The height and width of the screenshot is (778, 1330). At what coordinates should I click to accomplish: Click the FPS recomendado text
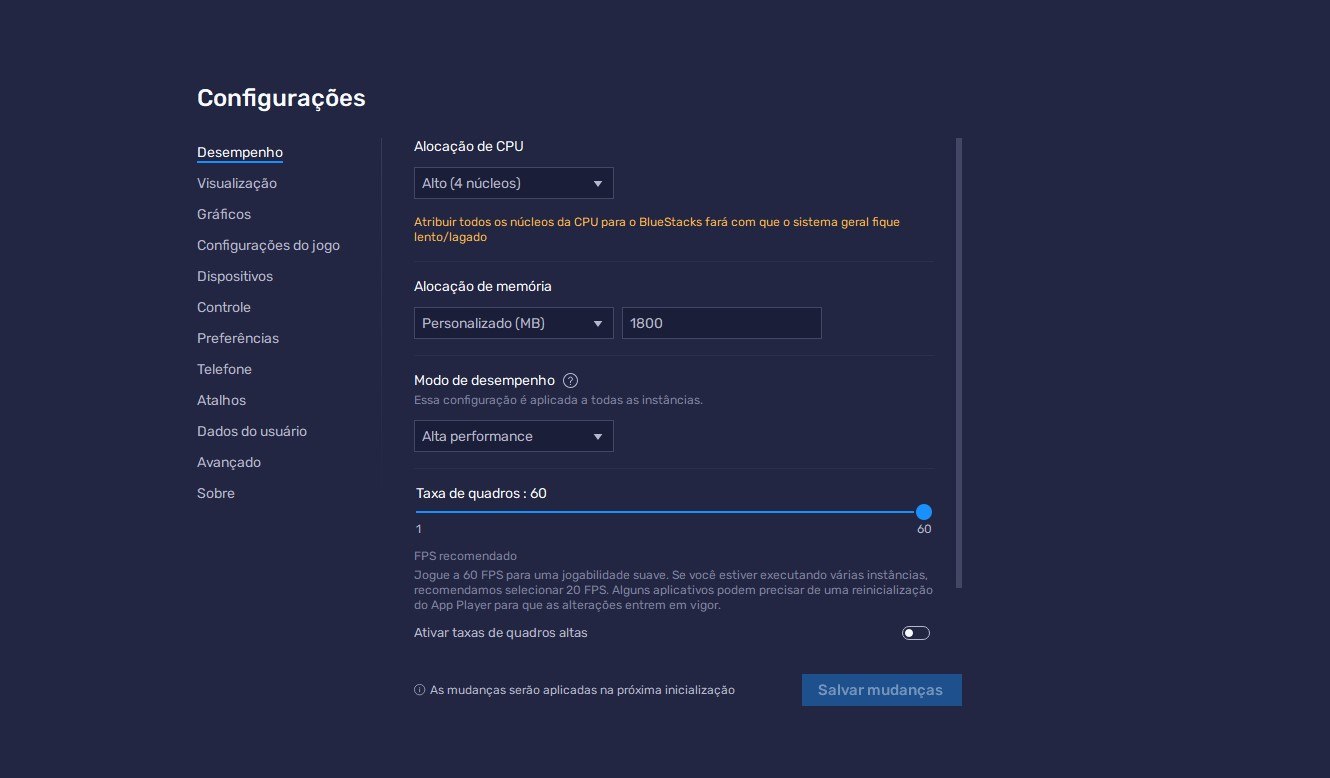[465, 556]
